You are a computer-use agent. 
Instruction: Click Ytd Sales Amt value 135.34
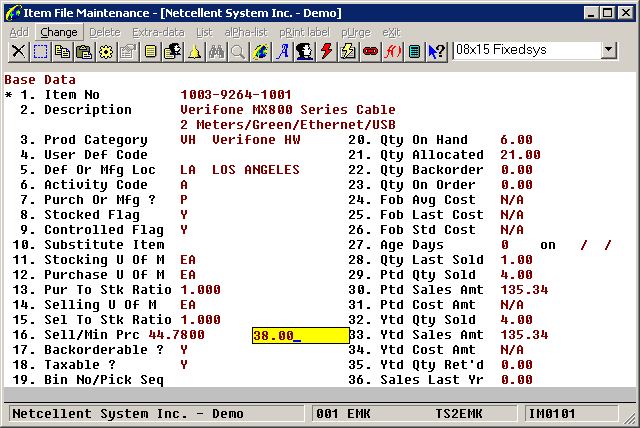pos(524,335)
